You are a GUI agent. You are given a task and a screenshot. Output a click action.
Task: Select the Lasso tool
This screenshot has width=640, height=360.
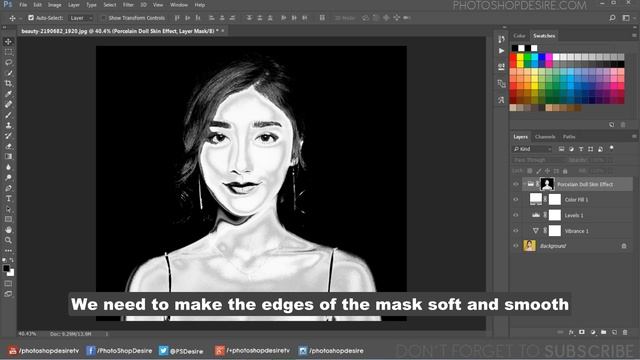coord(8,62)
